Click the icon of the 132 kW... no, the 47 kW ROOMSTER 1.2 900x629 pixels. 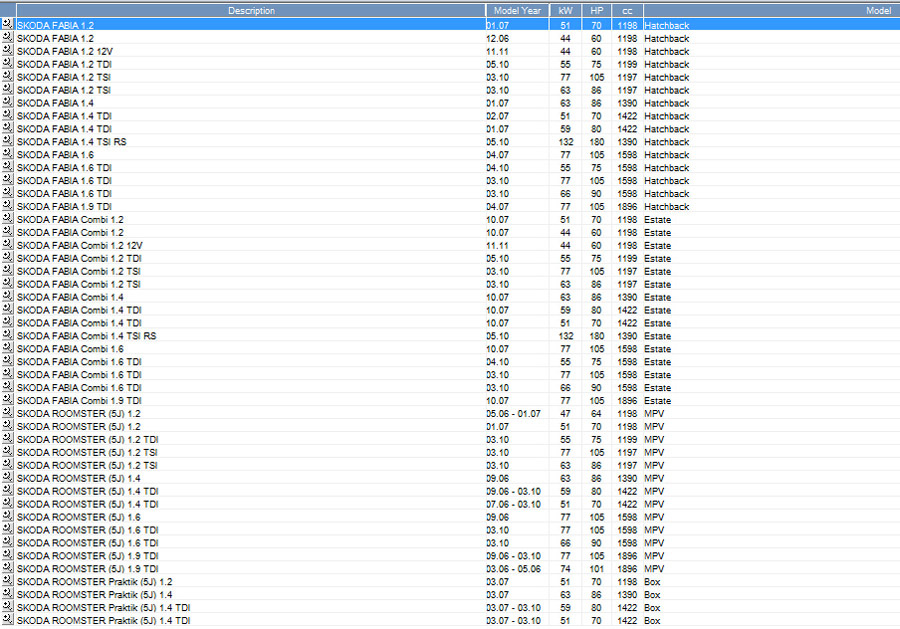point(7,412)
